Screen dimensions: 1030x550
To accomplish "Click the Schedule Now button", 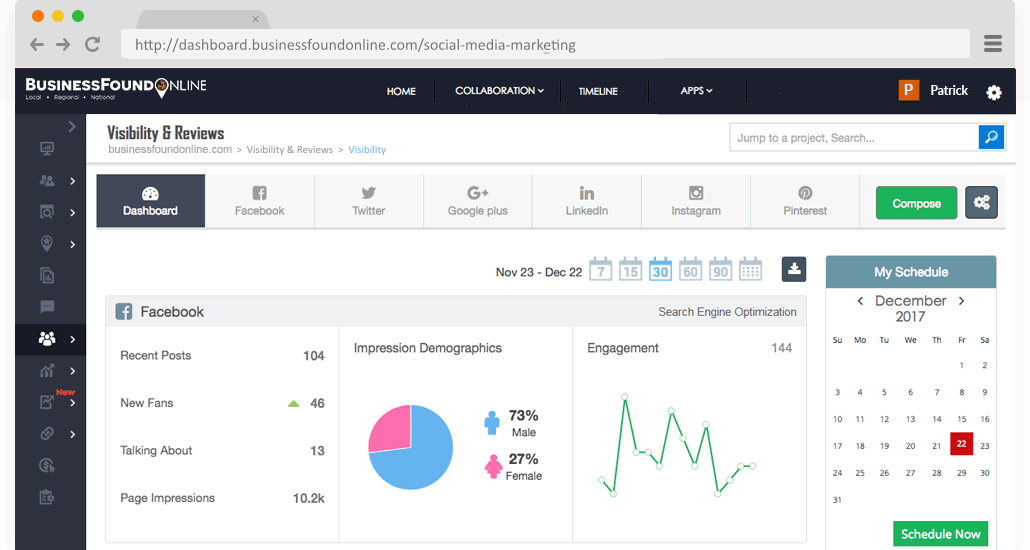I will (940, 534).
